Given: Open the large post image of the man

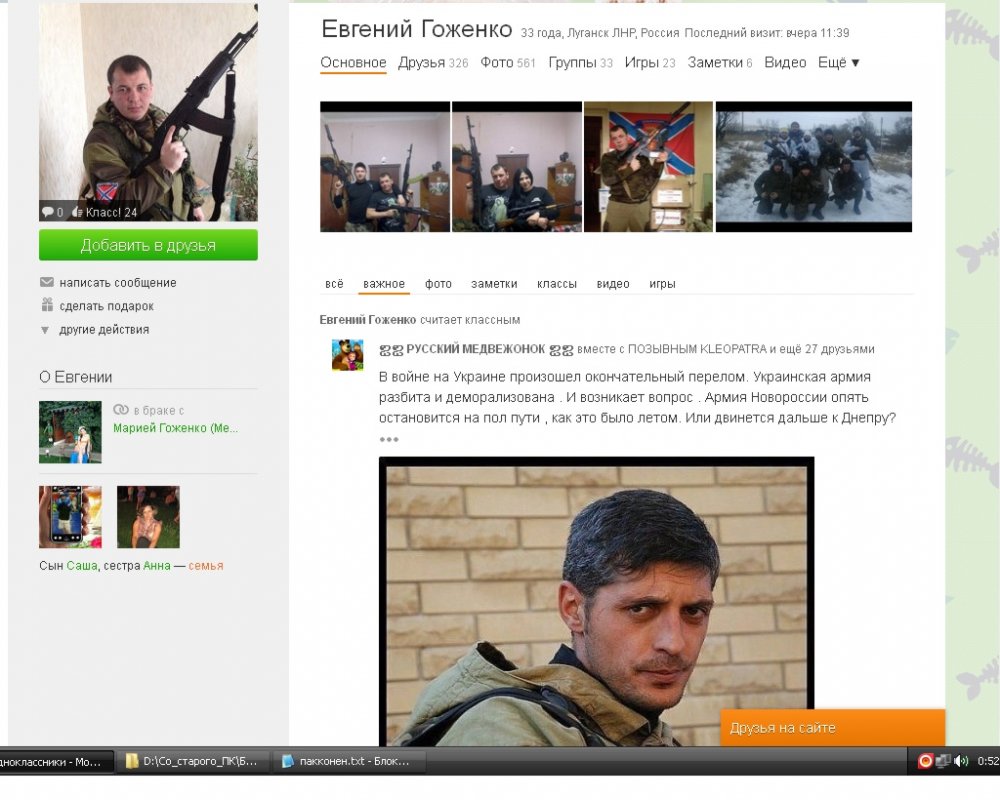Looking at the screenshot, I should (x=596, y=601).
